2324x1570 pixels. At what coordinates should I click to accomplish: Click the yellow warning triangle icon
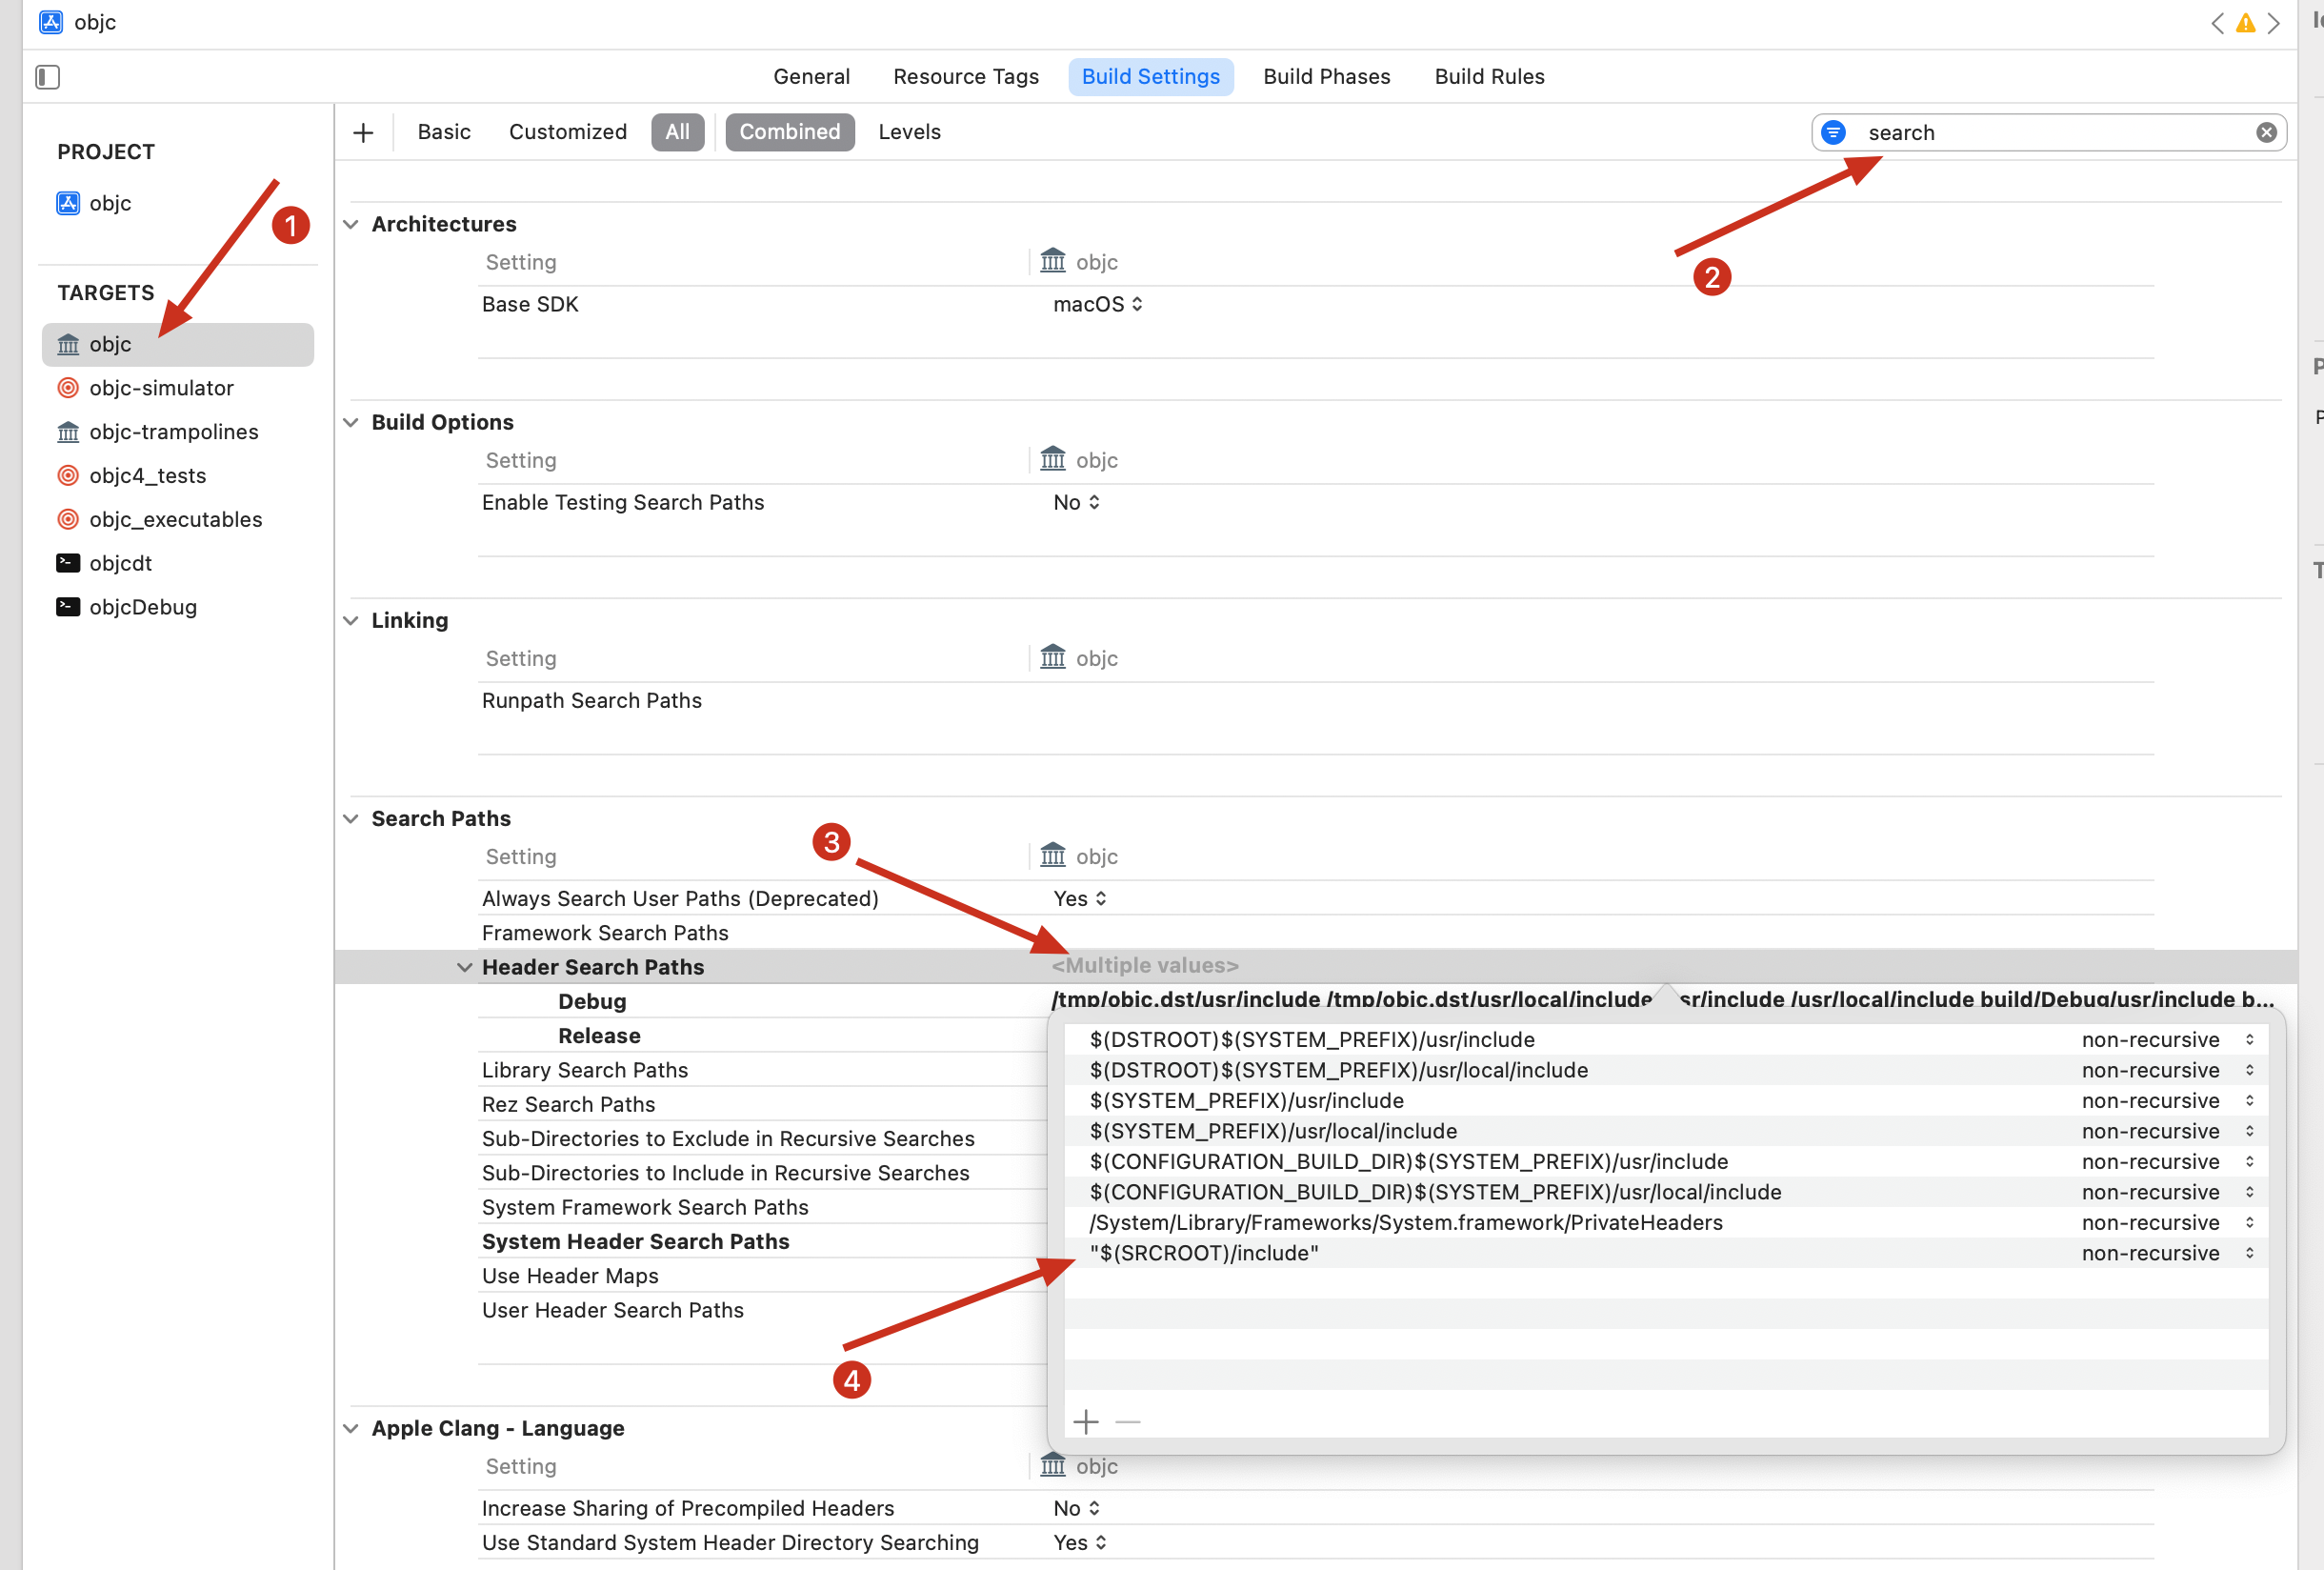2245,23
